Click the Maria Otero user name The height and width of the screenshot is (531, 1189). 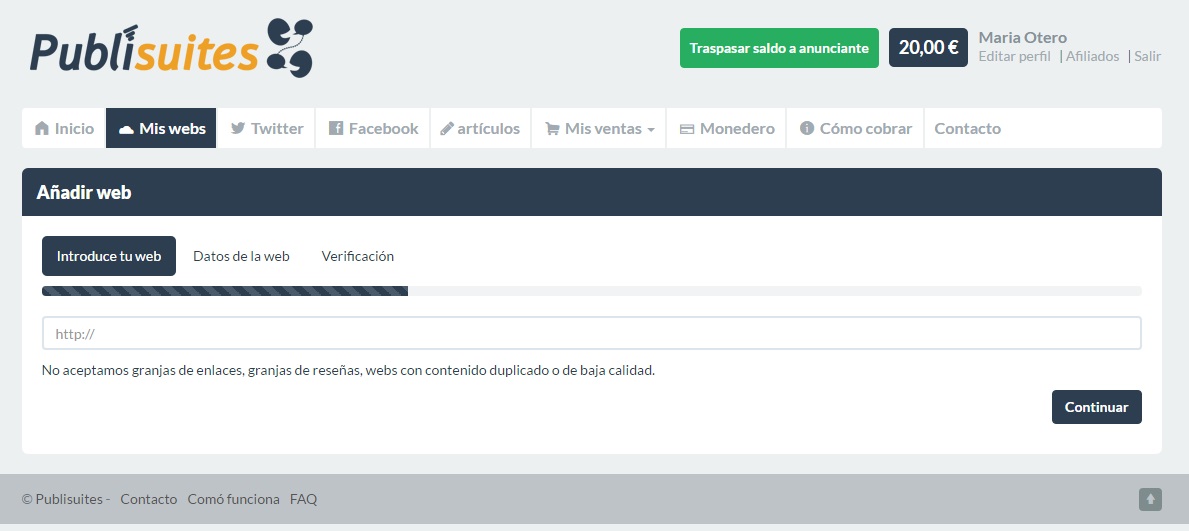click(x=1022, y=37)
